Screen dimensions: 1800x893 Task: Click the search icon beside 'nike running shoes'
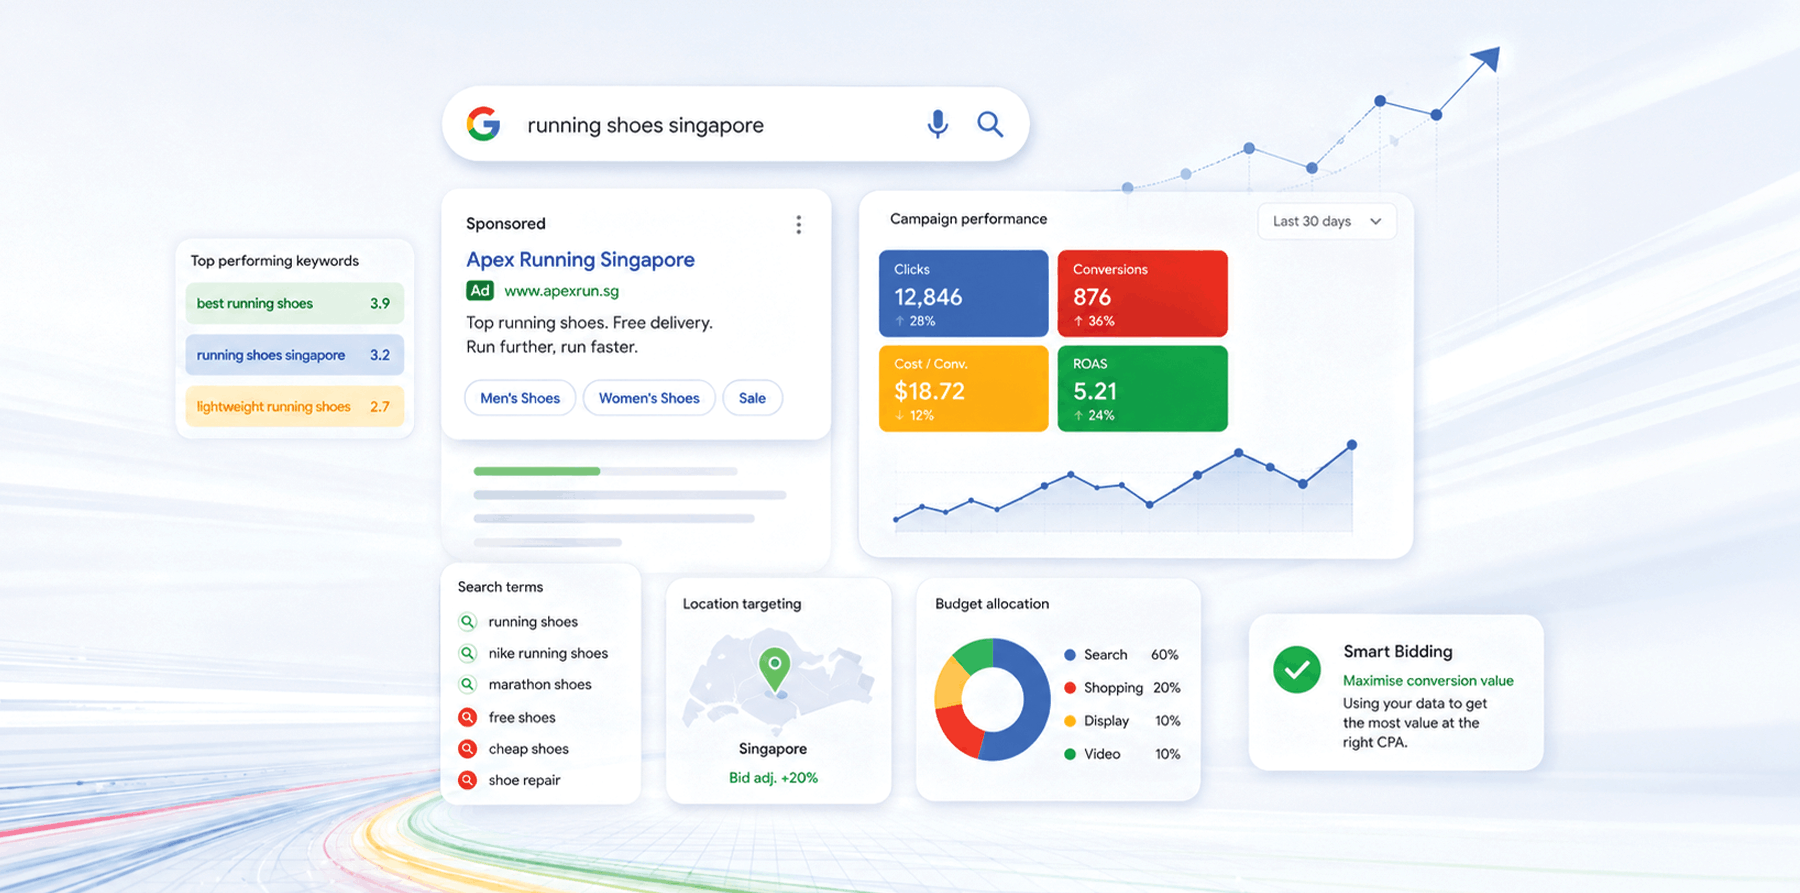[467, 653]
